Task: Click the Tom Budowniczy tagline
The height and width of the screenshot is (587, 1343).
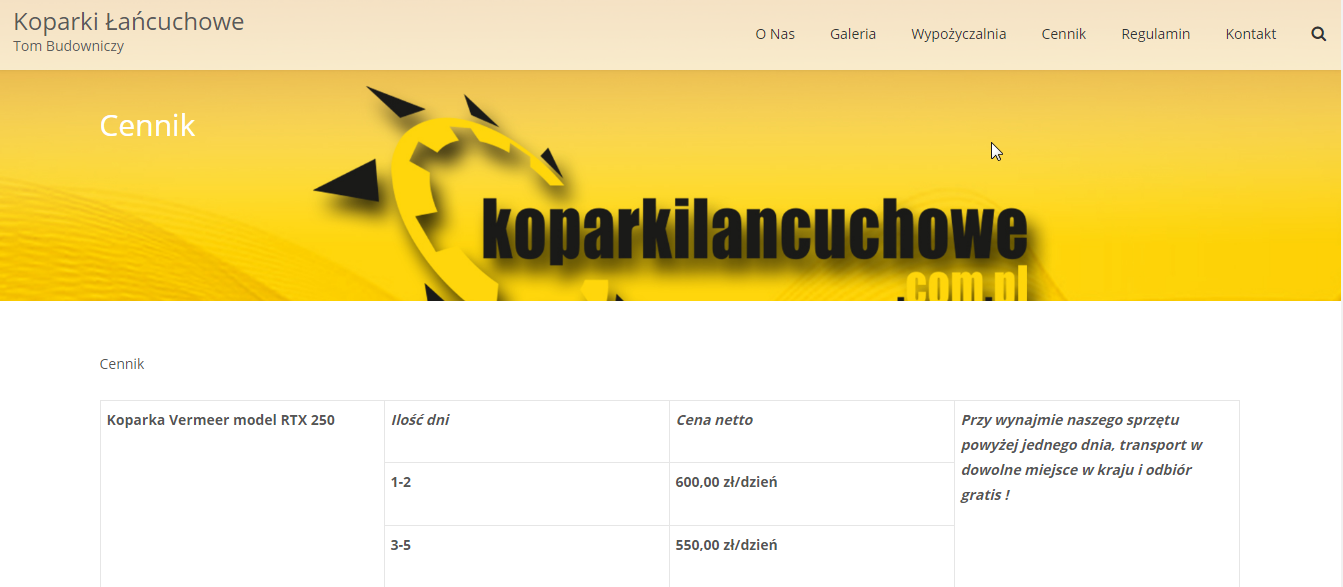Action: (x=69, y=46)
